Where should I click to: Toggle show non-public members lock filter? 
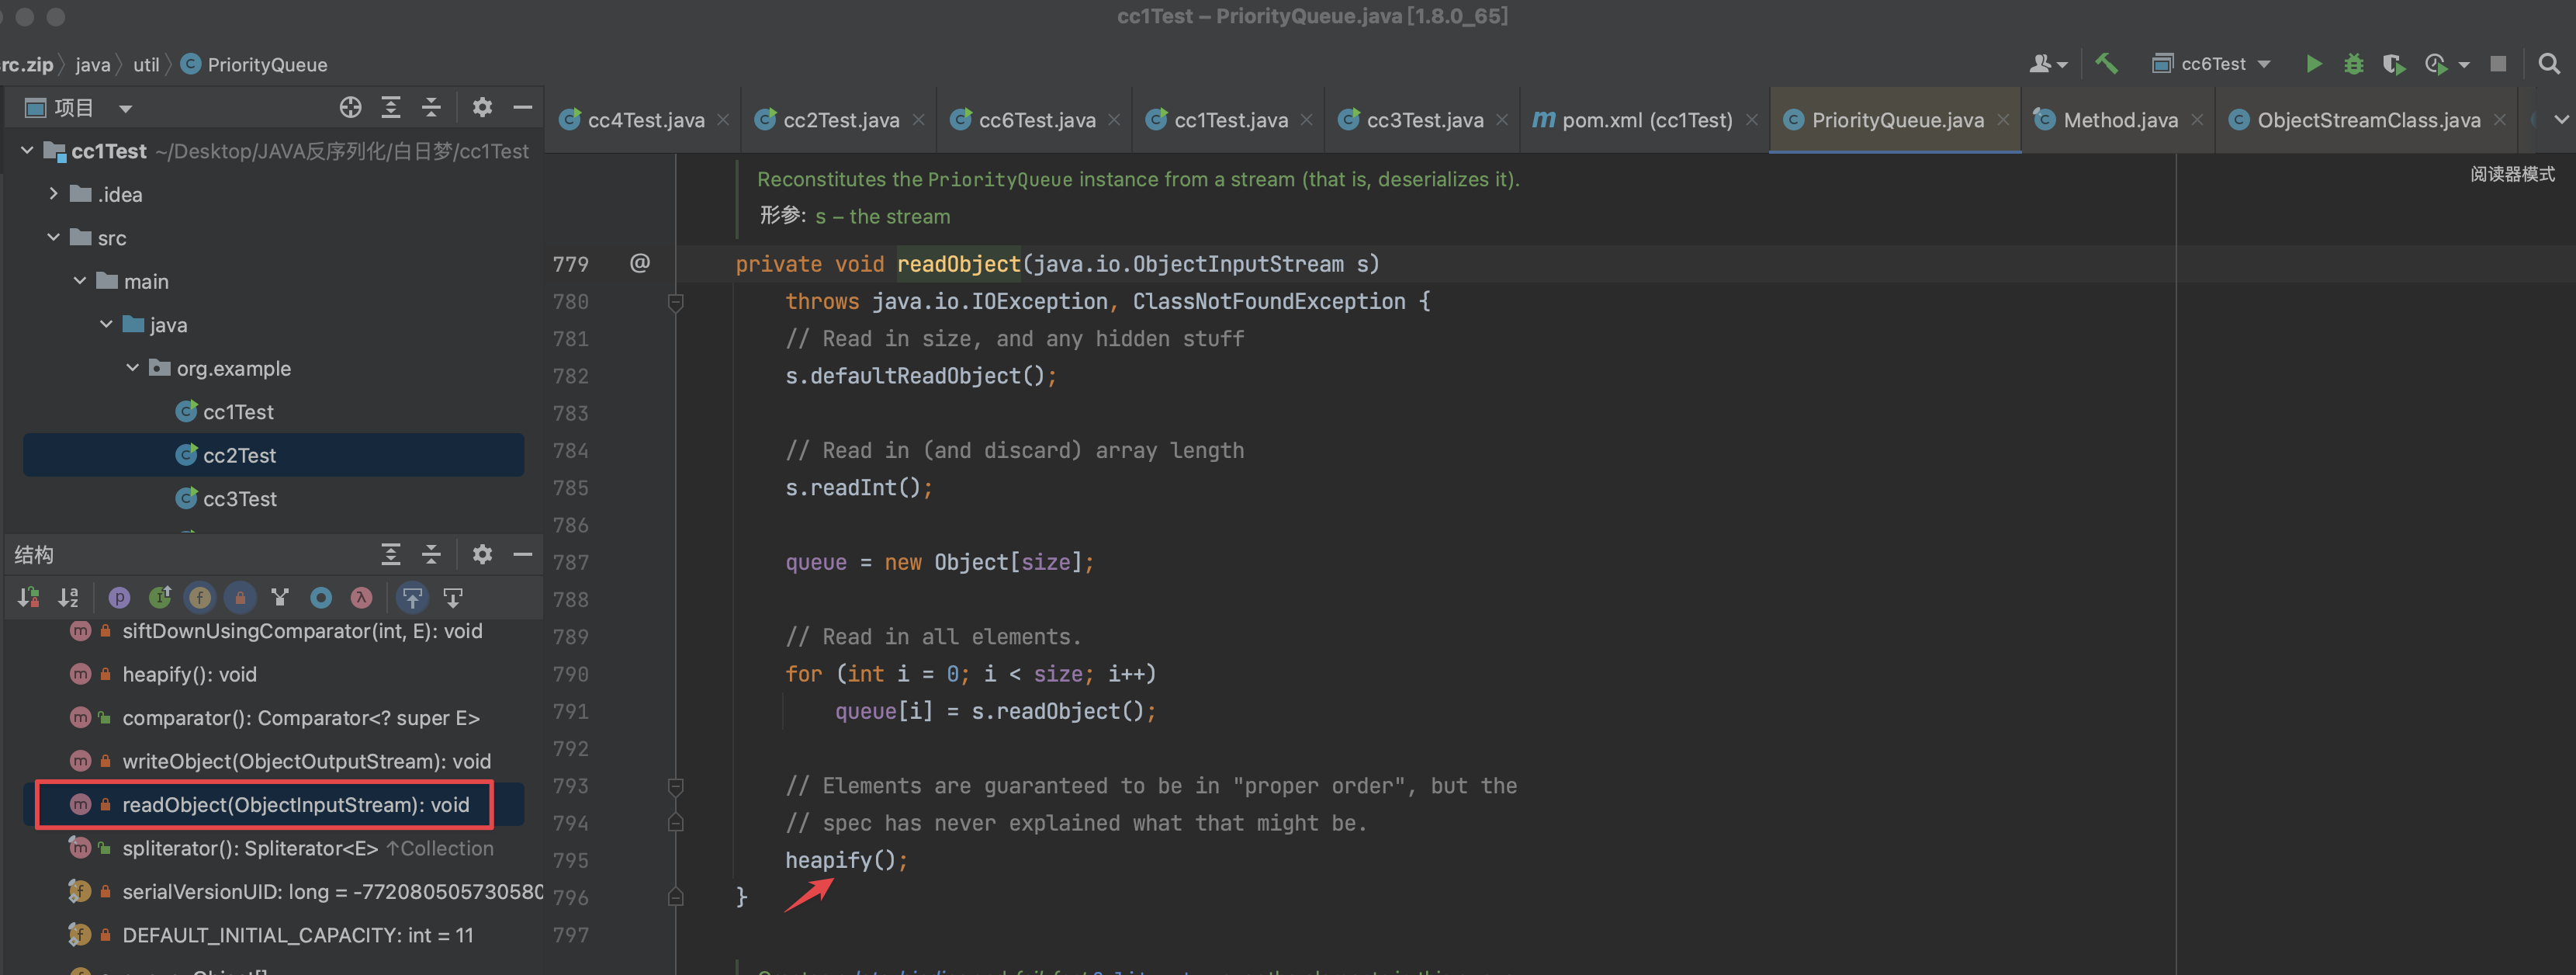point(240,598)
